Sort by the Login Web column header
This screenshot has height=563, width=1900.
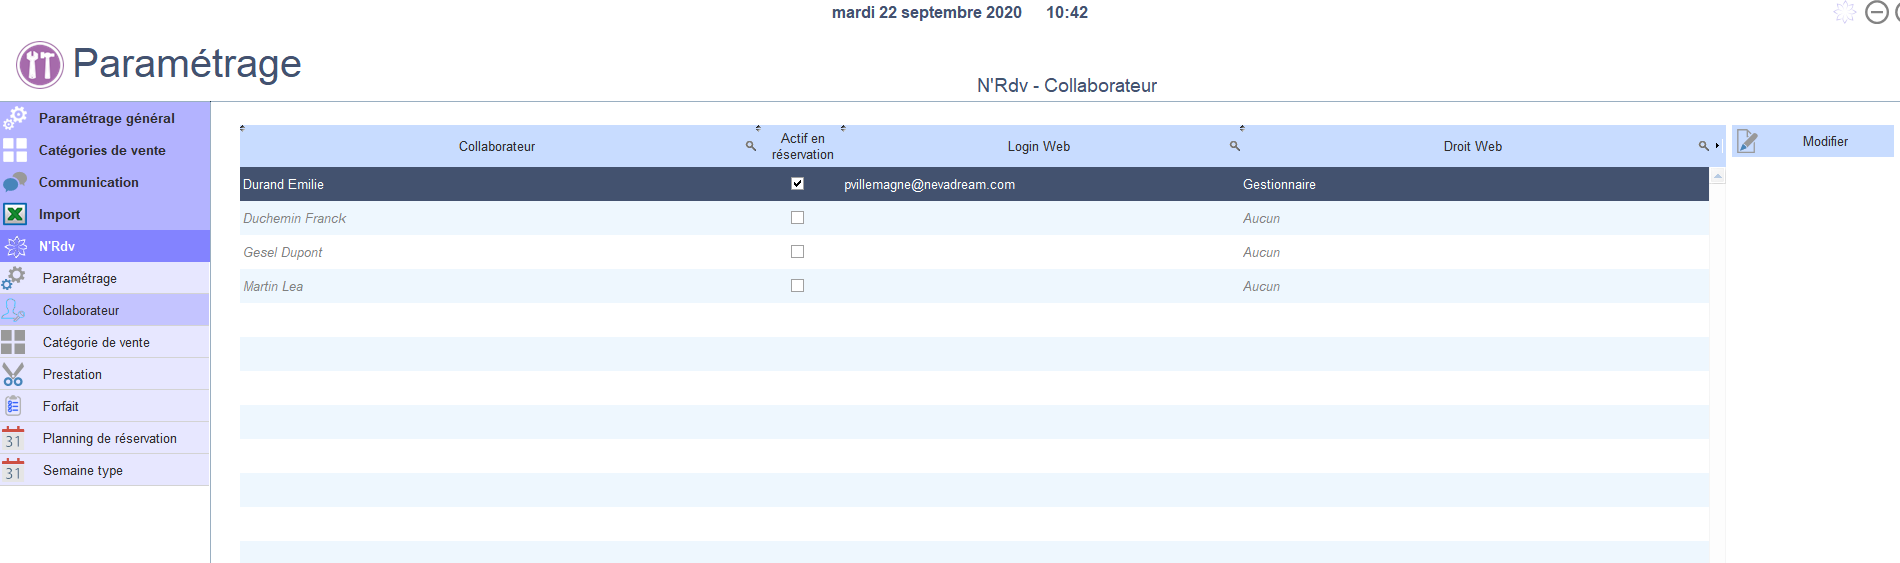[x=1038, y=146]
